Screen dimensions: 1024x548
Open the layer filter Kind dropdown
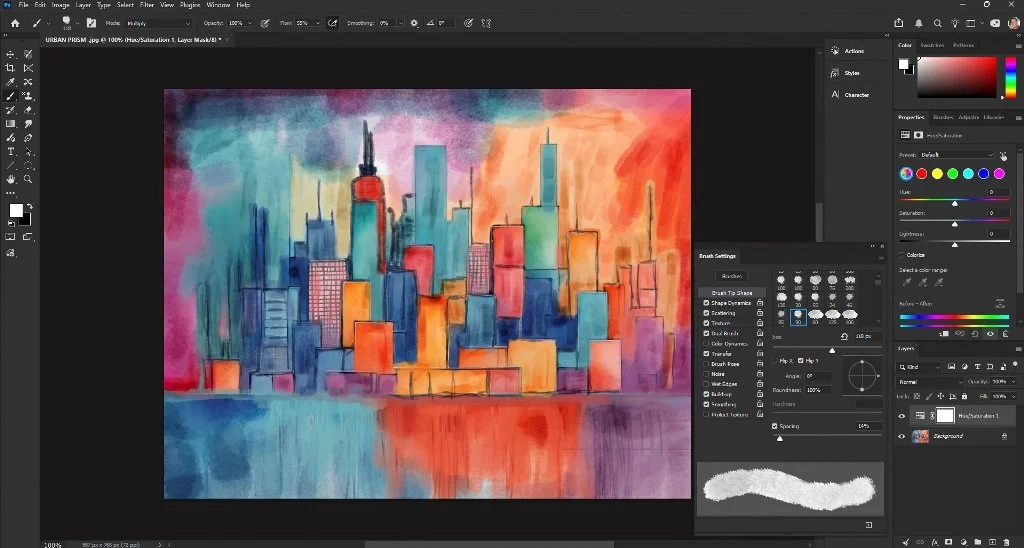(920, 367)
